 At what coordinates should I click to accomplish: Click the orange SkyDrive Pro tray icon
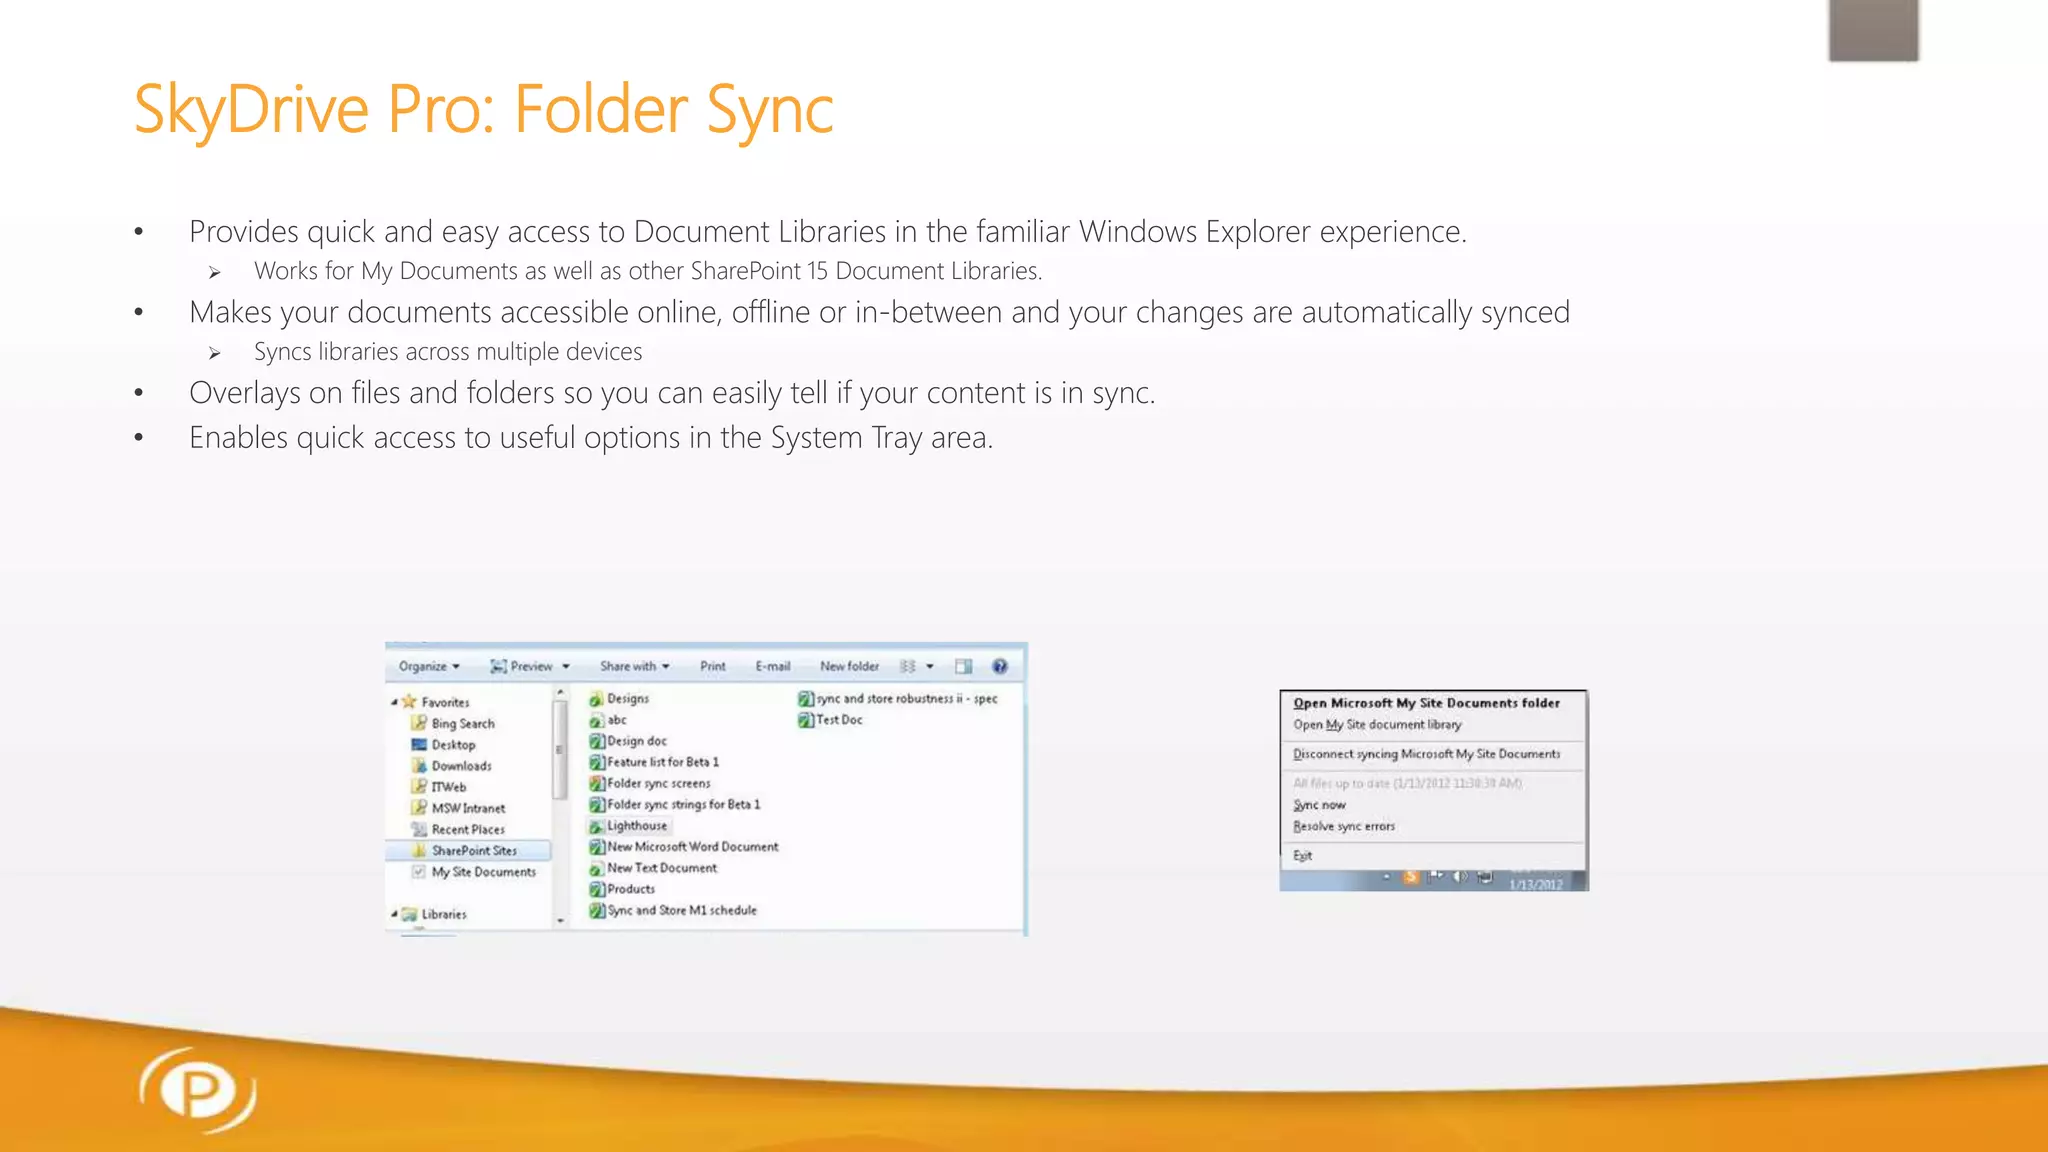1410,877
